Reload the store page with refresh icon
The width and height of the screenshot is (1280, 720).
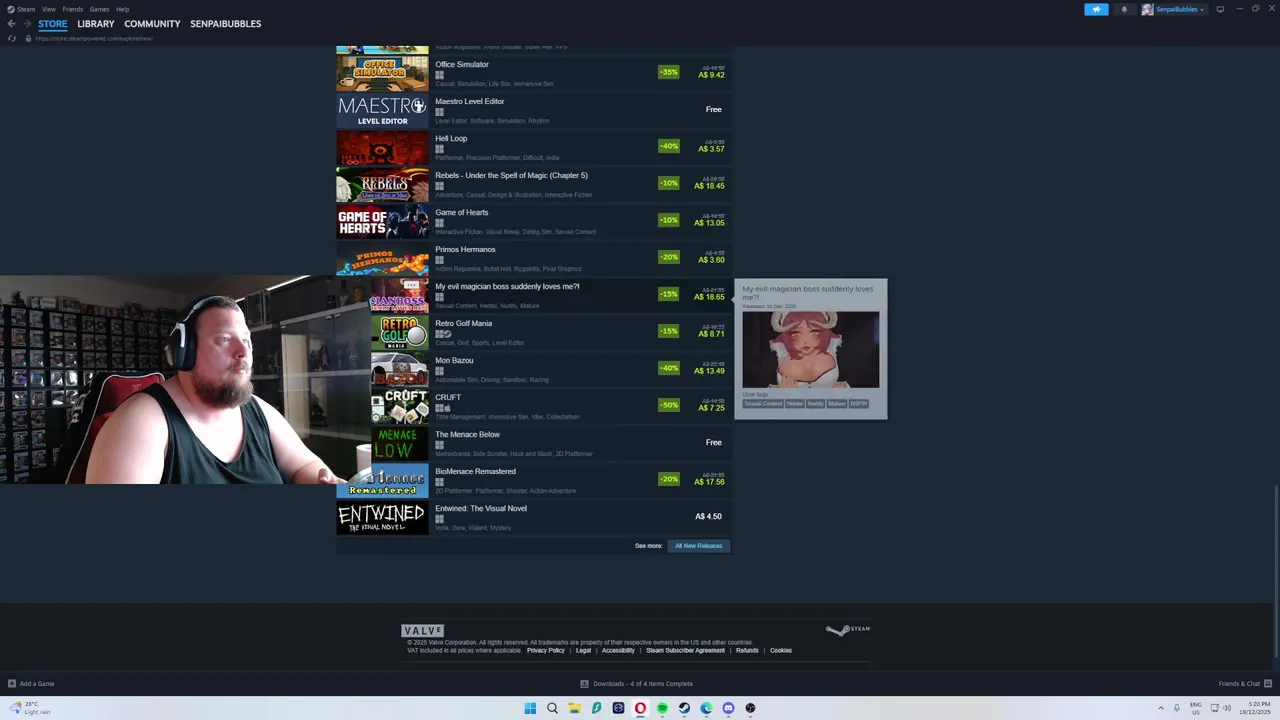12,38
